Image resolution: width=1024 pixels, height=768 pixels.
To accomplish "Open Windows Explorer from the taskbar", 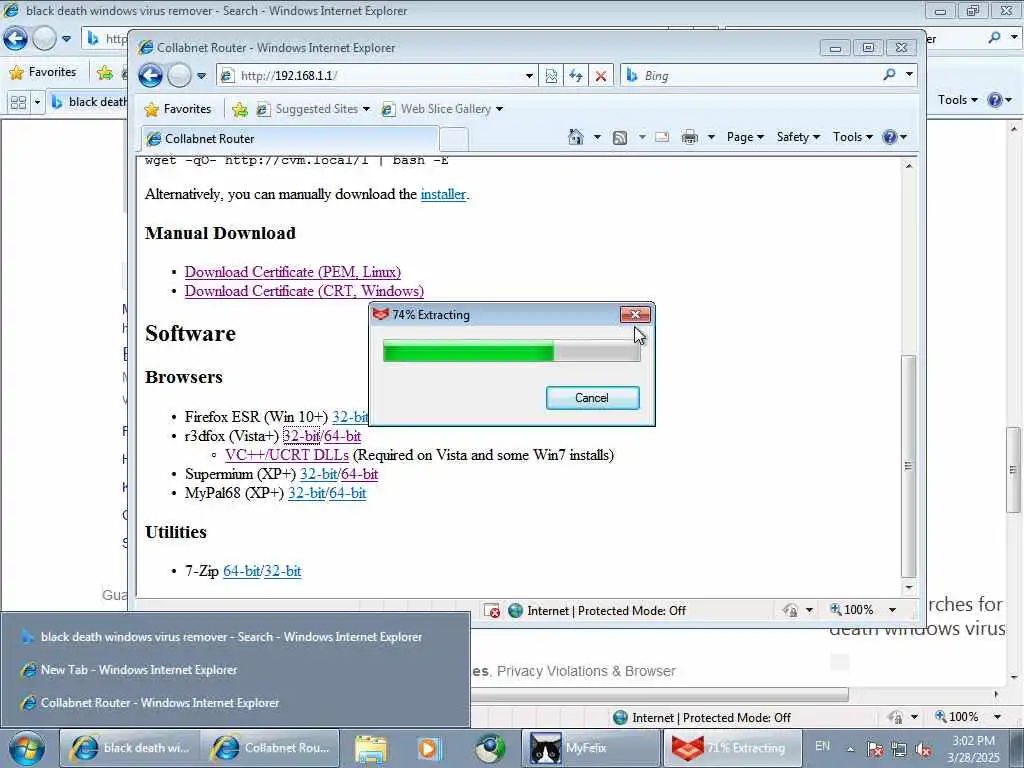I will tap(372, 748).
